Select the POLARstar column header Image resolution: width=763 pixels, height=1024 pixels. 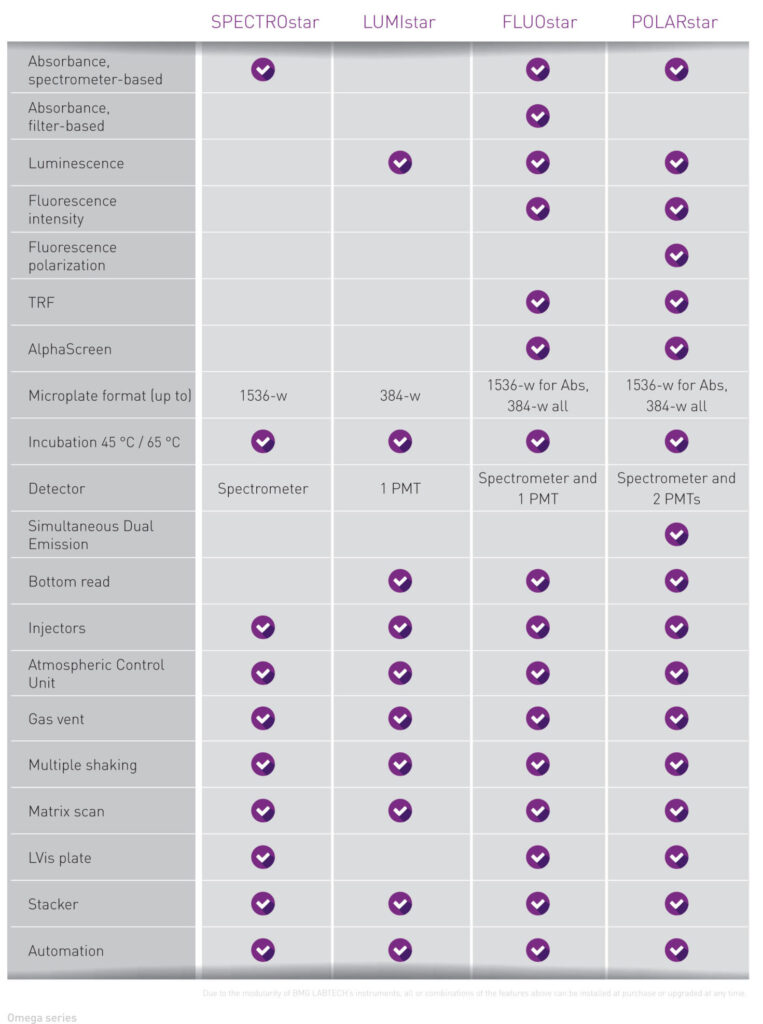click(x=674, y=22)
